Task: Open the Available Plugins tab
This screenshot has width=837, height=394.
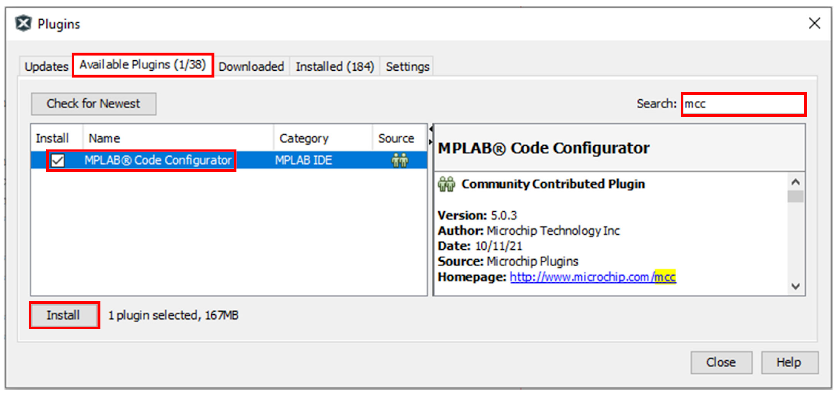Action: [143, 65]
